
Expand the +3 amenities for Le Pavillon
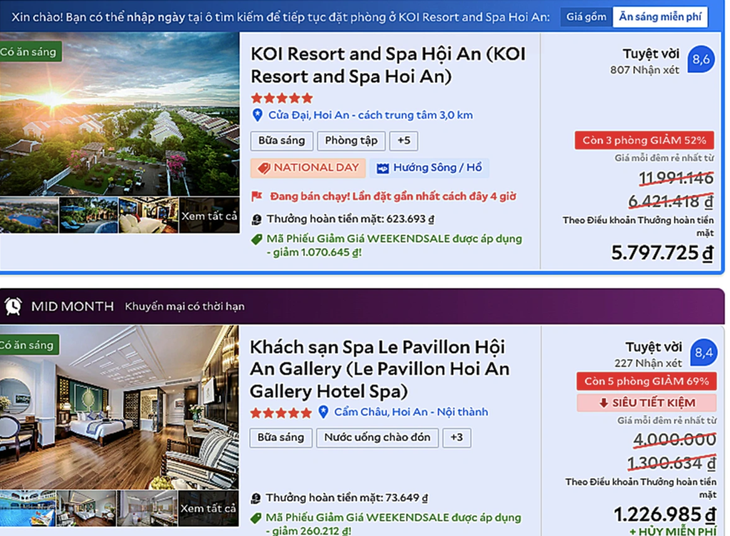click(456, 437)
